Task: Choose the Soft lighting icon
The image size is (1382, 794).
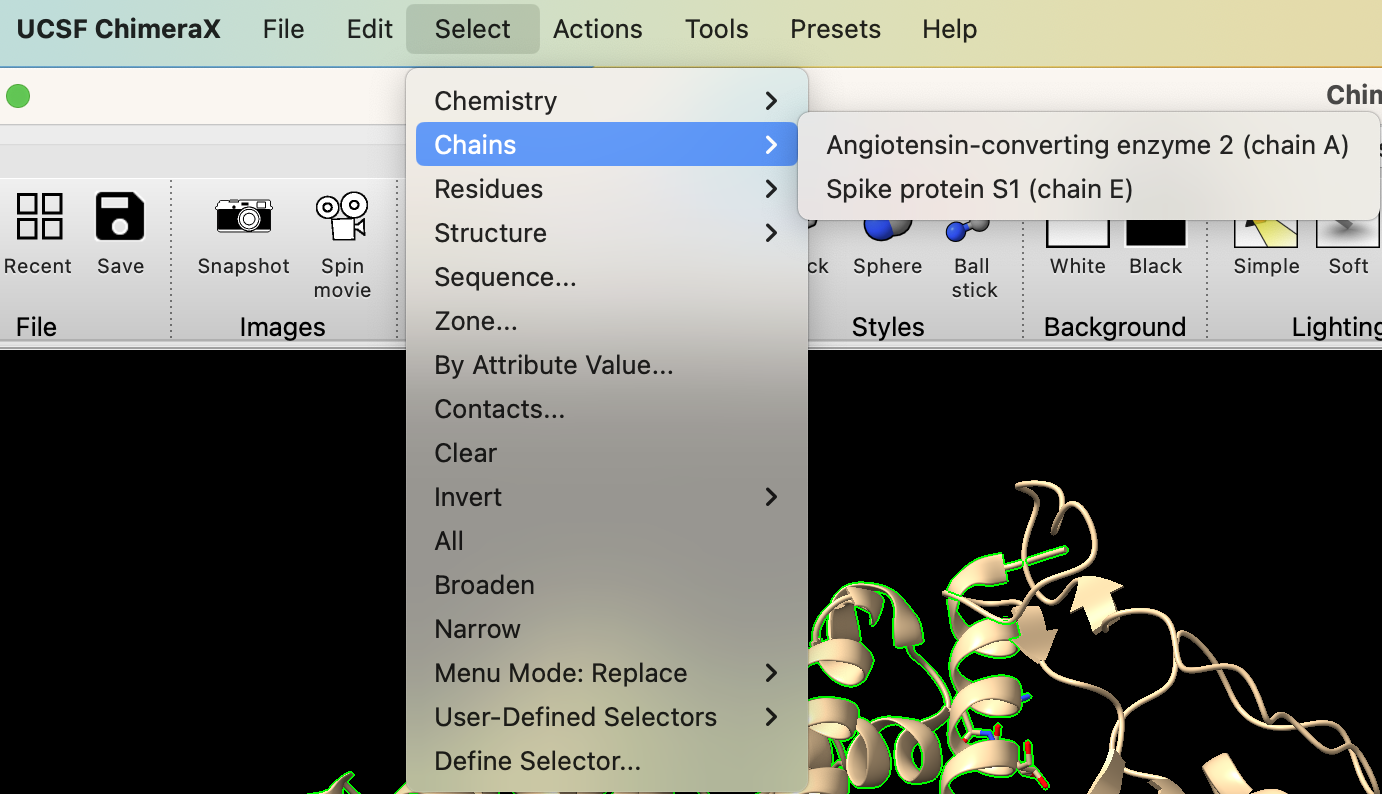Action: tap(1348, 228)
